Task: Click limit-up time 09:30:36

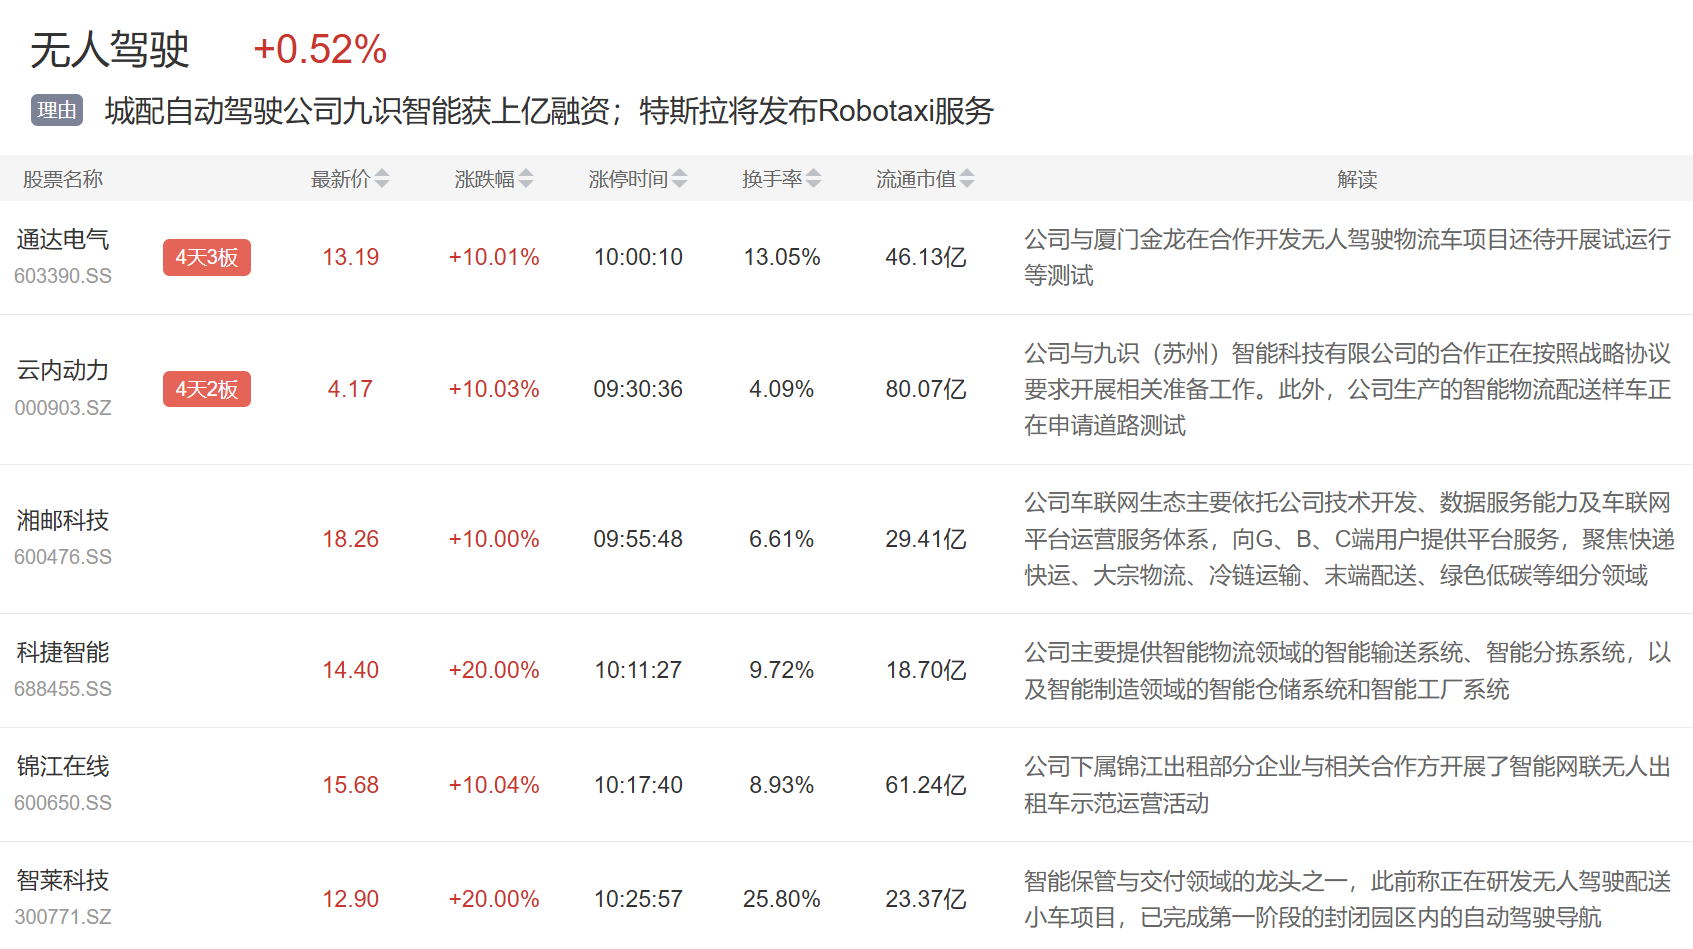Action: coord(638,389)
